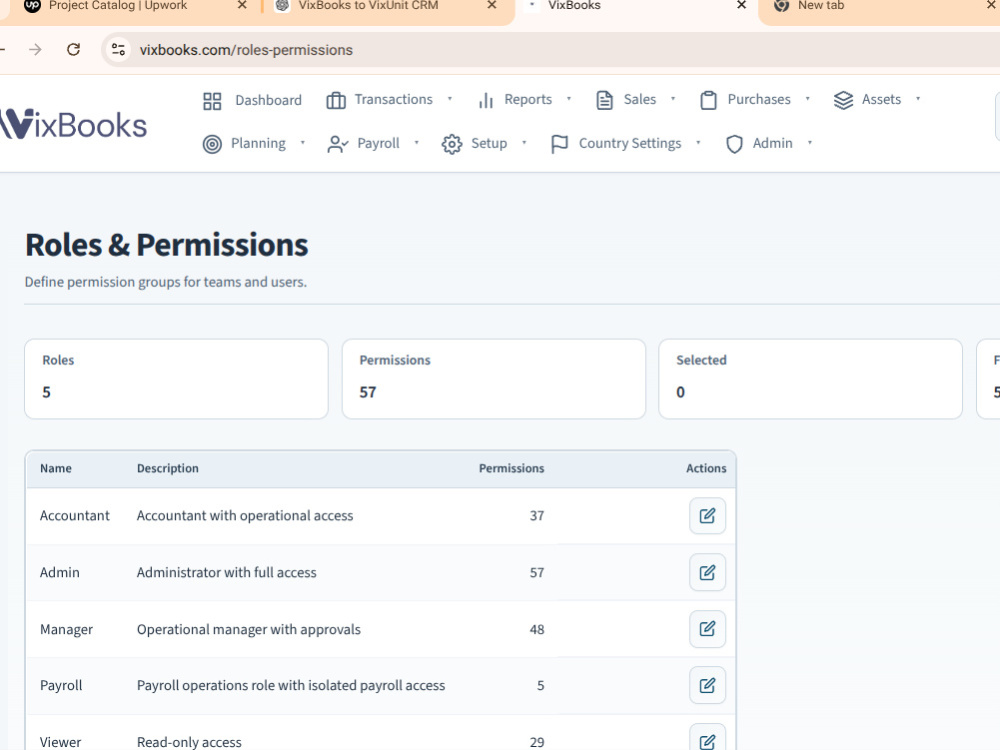Switch to VixBooks to VixUnit CRM tab

pyautogui.click(x=368, y=6)
